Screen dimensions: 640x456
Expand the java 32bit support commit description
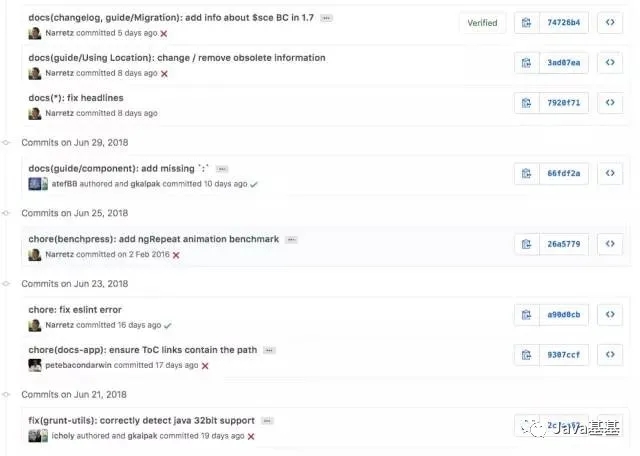pos(267,421)
